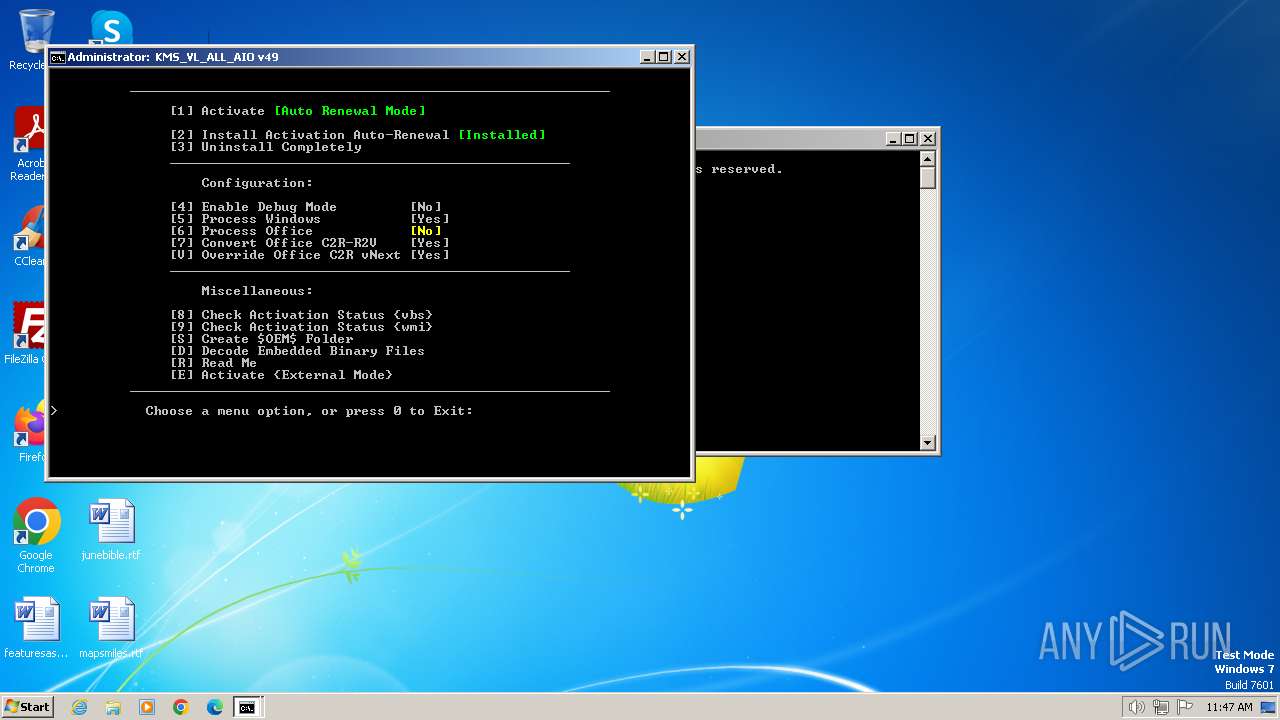Open the network tray icon
The image size is (1280, 720).
[1161, 707]
